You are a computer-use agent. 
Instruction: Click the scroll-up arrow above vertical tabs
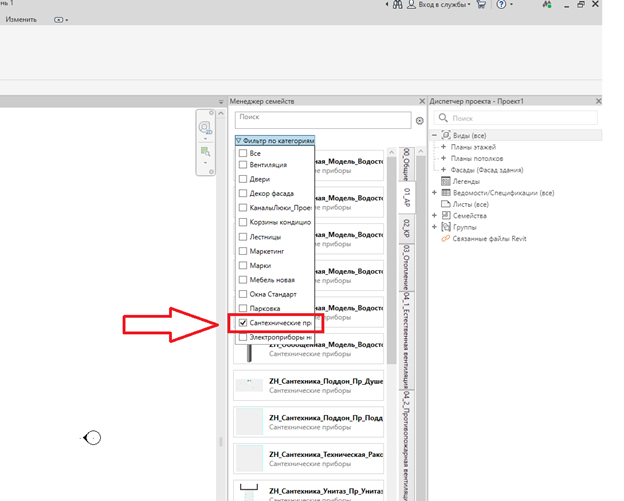[421, 151]
